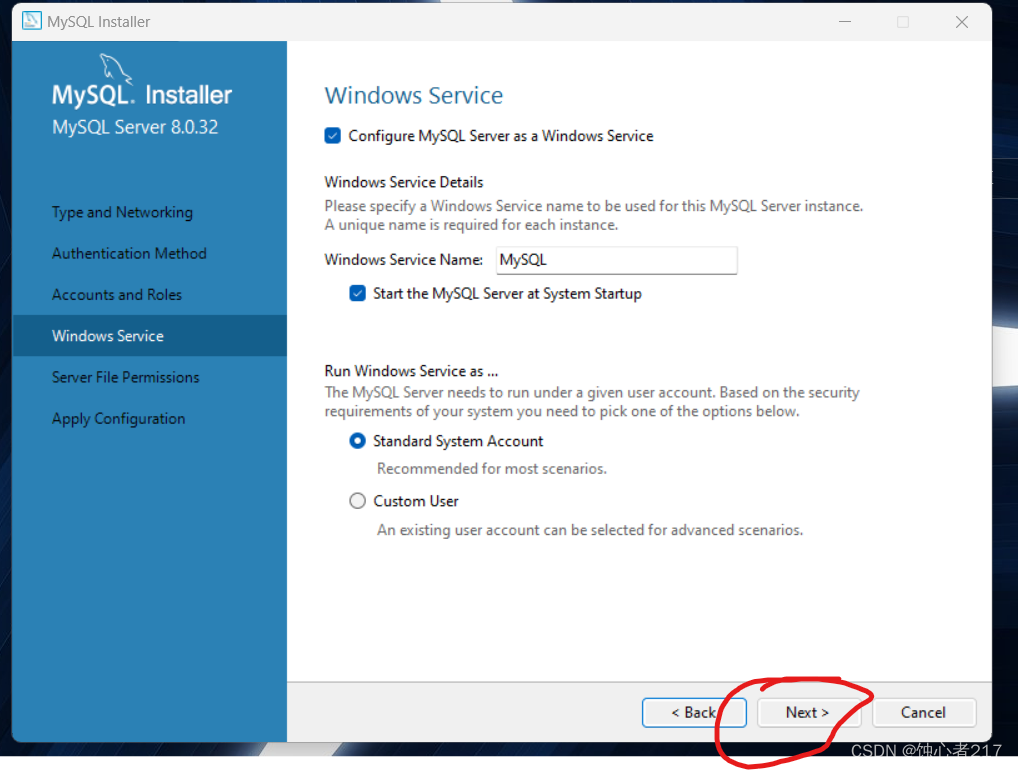Go to the Apply Configuration step
1018x770 pixels.
(118, 419)
